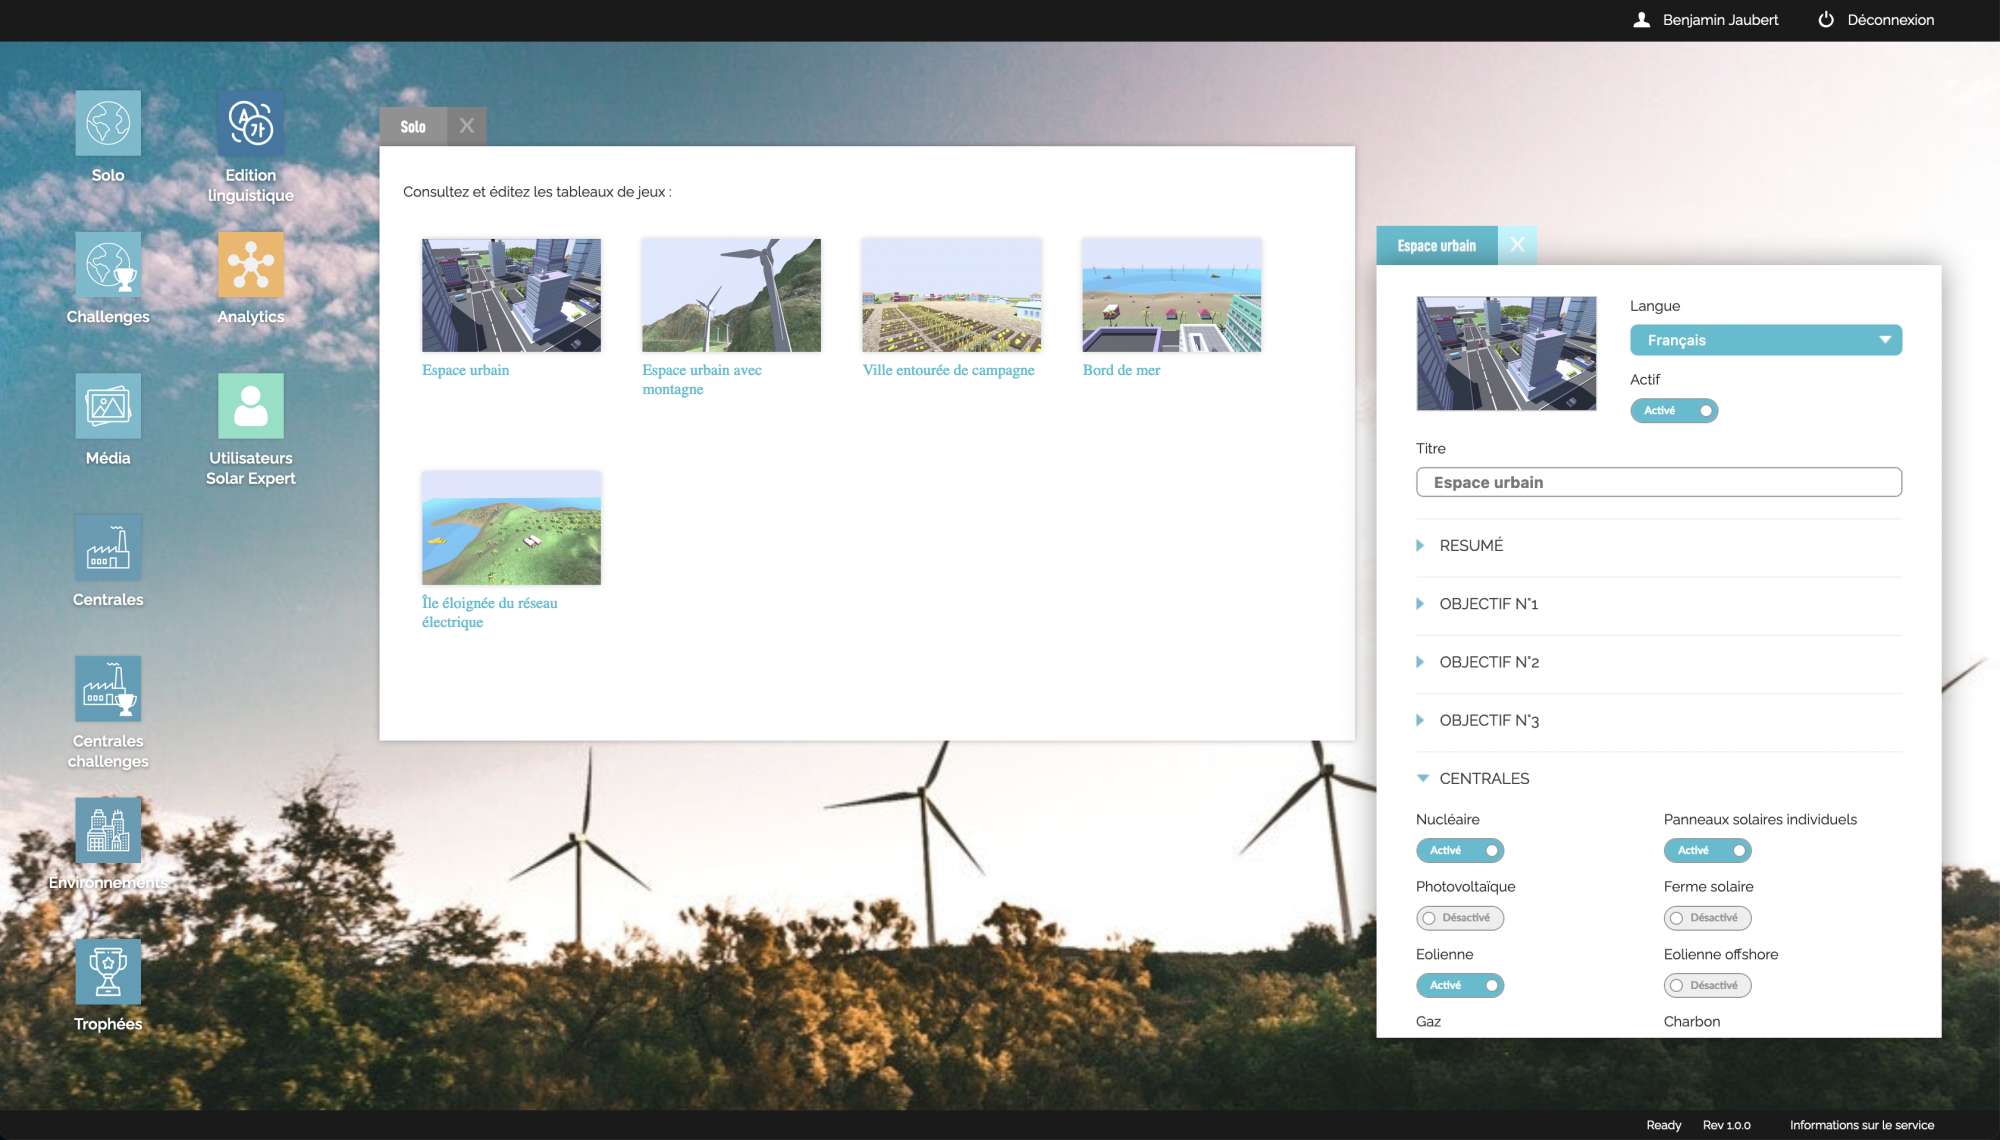Open the Centrales factory icon
Image resolution: width=2000 pixels, height=1140 pixels.
(108, 548)
